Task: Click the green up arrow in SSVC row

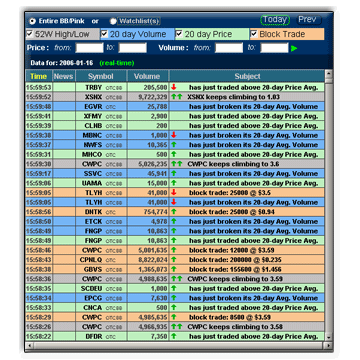Action: (173, 173)
